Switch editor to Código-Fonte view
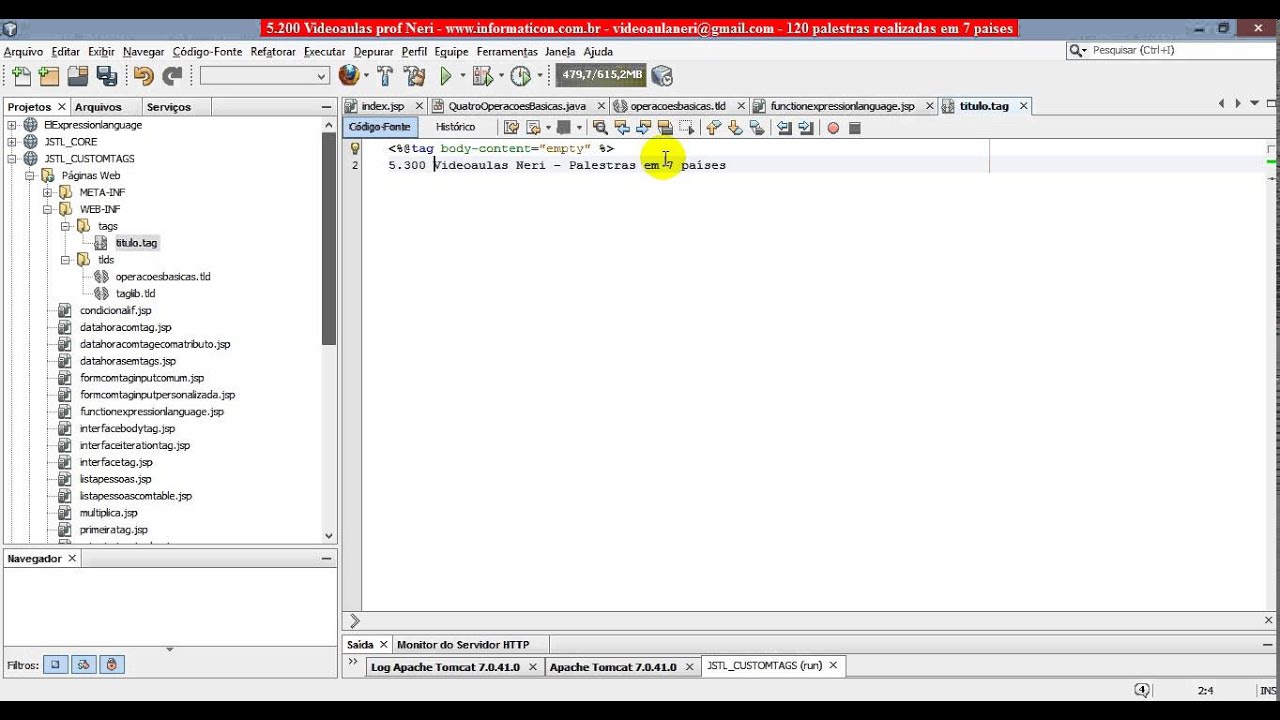Viewport: 1280px width, 720px height. (x=379, y=127)
